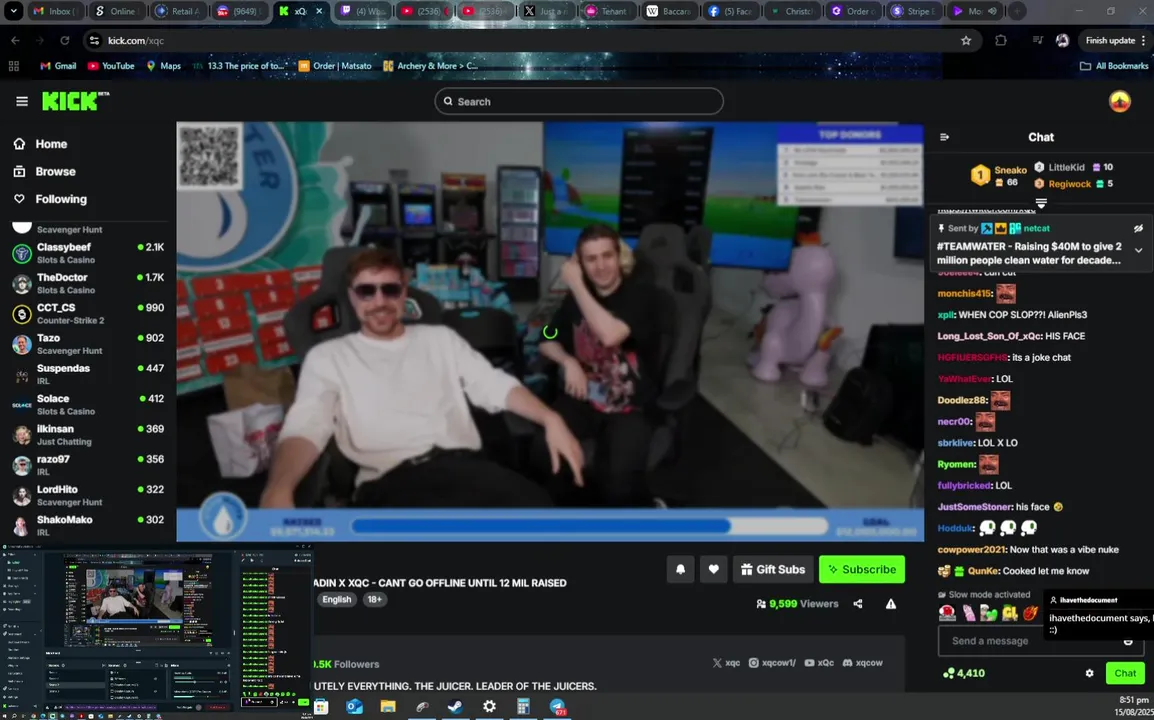Open TheDoctor's channel in the sidebar

click(88, 283)
